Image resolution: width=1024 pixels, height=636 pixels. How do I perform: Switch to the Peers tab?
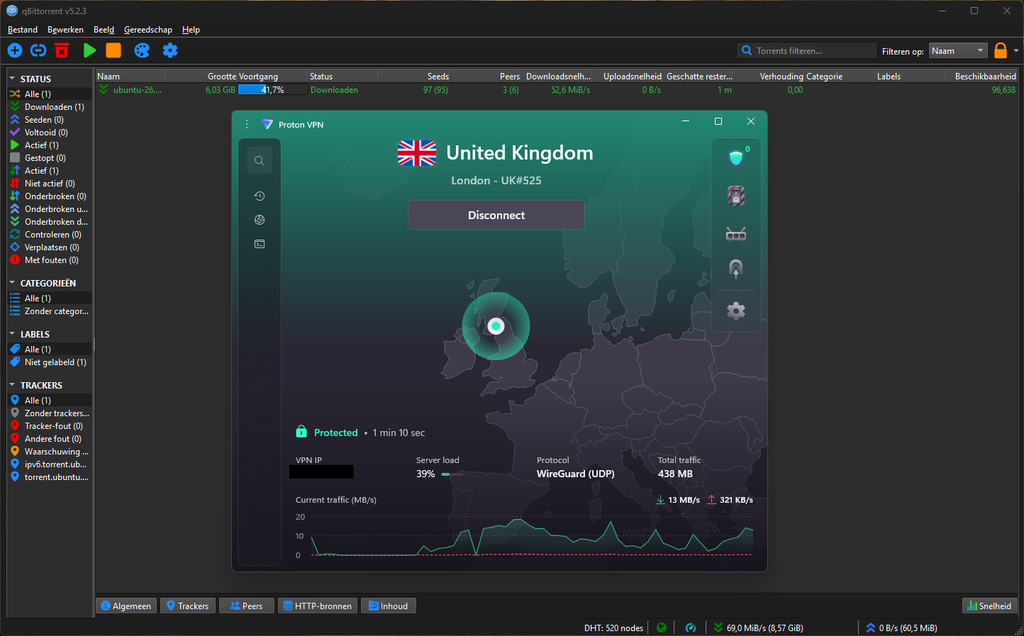246,606
